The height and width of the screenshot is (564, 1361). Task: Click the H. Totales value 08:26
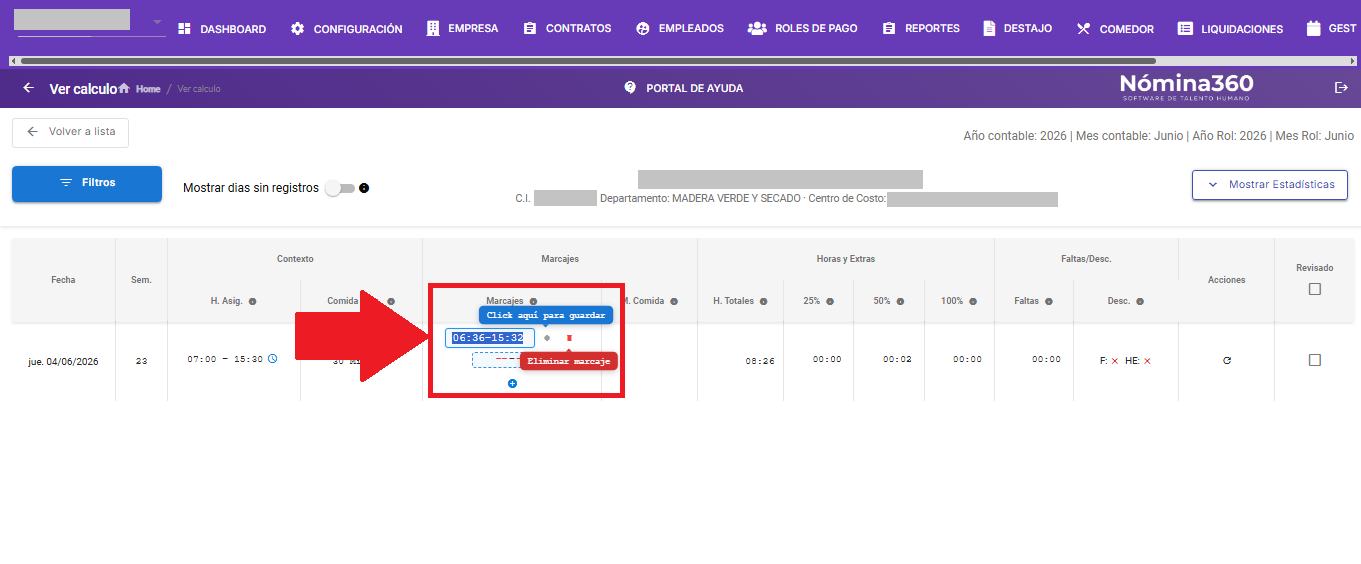760,361
